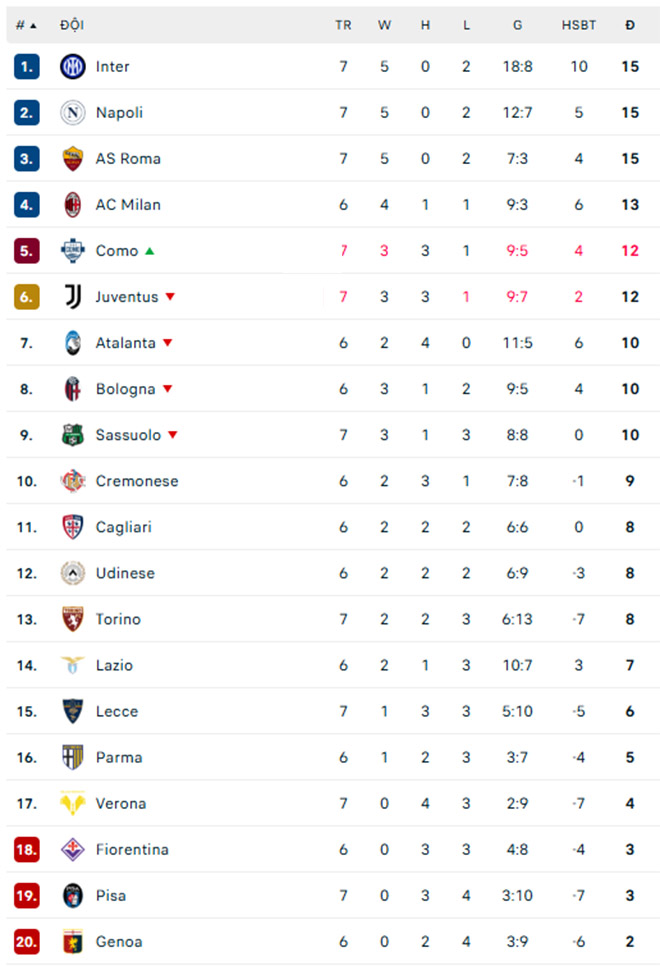Image resolution: width=660 pixels, height=966 pixels.
Task: Click the Atalanta club crest
Action: click(x=73, y=343)
